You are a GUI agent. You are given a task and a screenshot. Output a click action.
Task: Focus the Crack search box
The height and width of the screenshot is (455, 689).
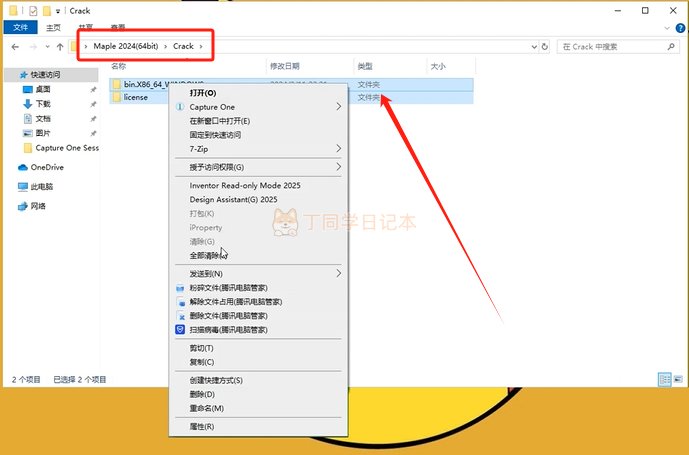click(x=617, y=47)
